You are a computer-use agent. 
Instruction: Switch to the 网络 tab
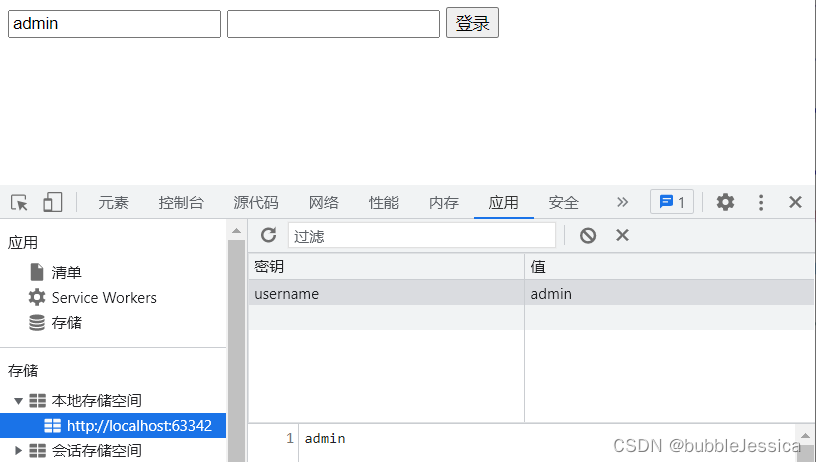coord(324,202)
